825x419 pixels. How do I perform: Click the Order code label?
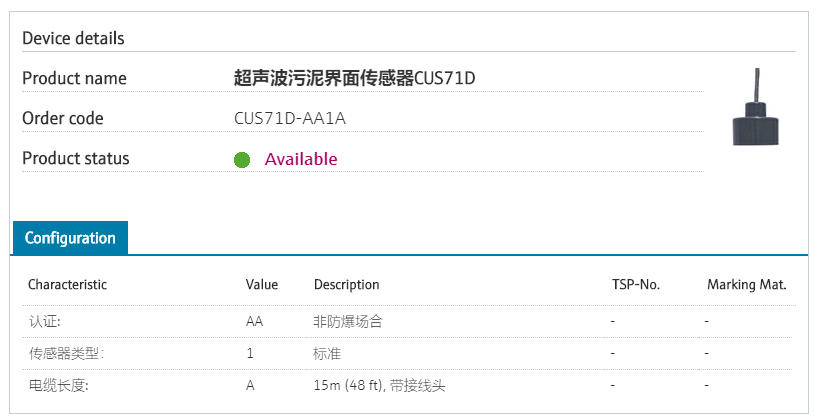(63, 118)
